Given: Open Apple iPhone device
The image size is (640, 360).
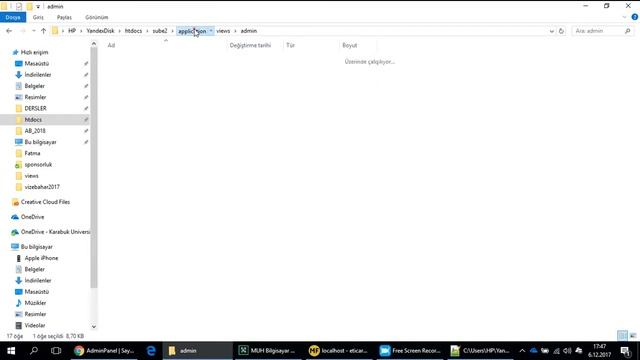Looking at the screenshot, I should (x=41, y=258).
